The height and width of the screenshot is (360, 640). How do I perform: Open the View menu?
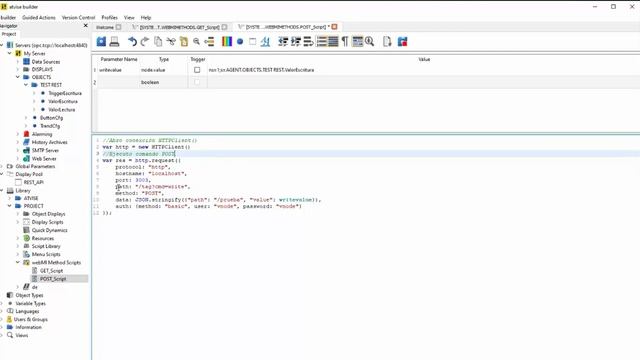coord(129,18)
